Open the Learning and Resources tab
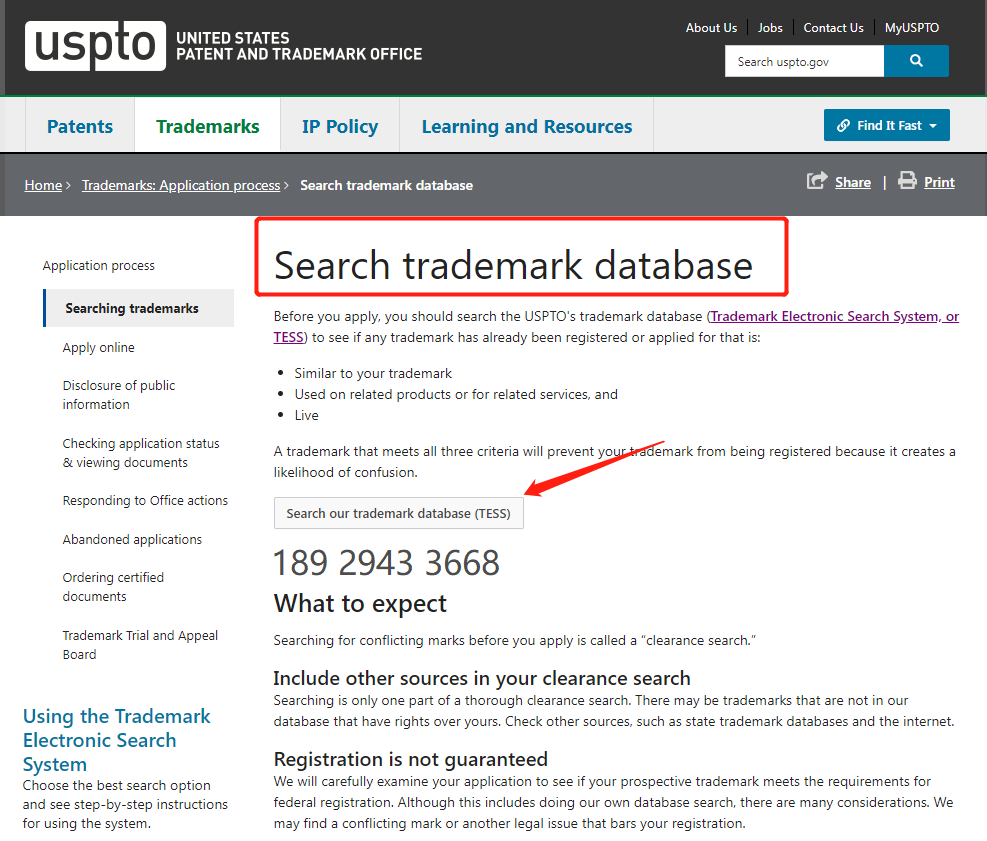Viewport: 987px width, 841px height. click(527, 126)
